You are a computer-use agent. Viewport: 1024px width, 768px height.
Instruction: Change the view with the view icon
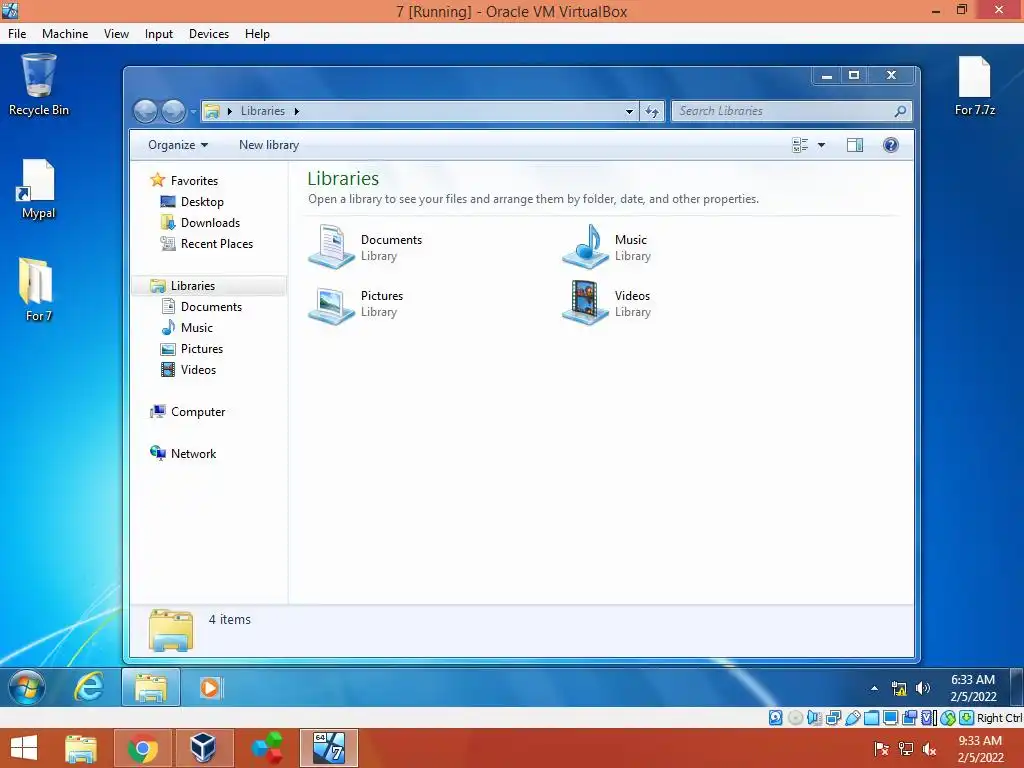point(800,145)
